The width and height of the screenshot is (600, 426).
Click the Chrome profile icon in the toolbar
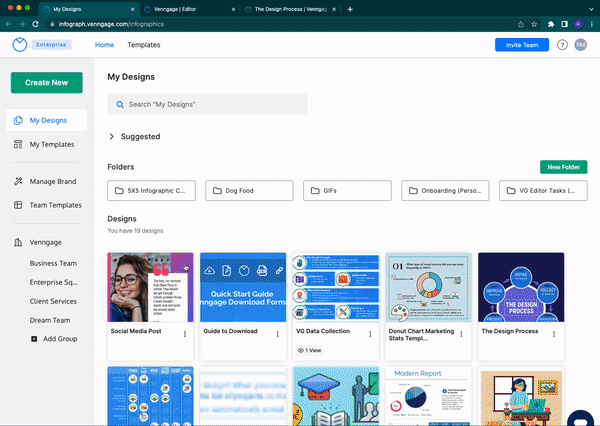(x=579, y=24)
